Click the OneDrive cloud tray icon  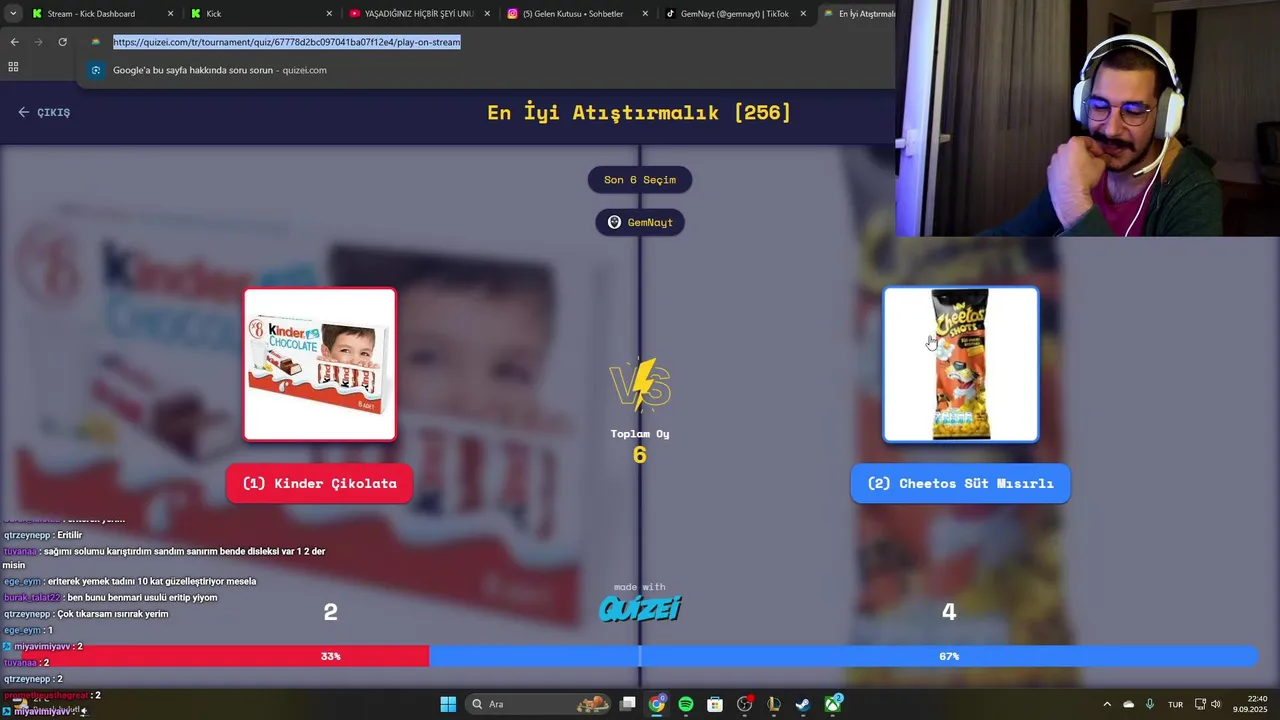(1129, 704)
